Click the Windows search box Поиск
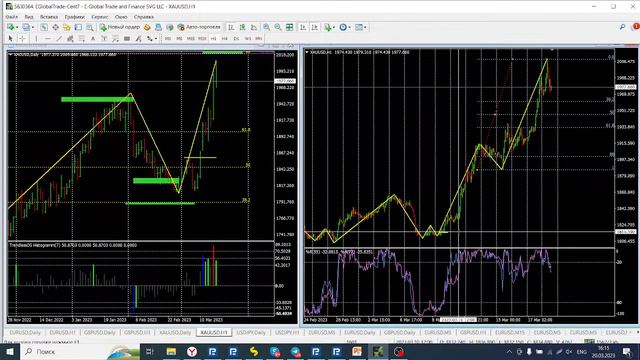The width and height of the screenshot is (640, 360). pos(80,351)
